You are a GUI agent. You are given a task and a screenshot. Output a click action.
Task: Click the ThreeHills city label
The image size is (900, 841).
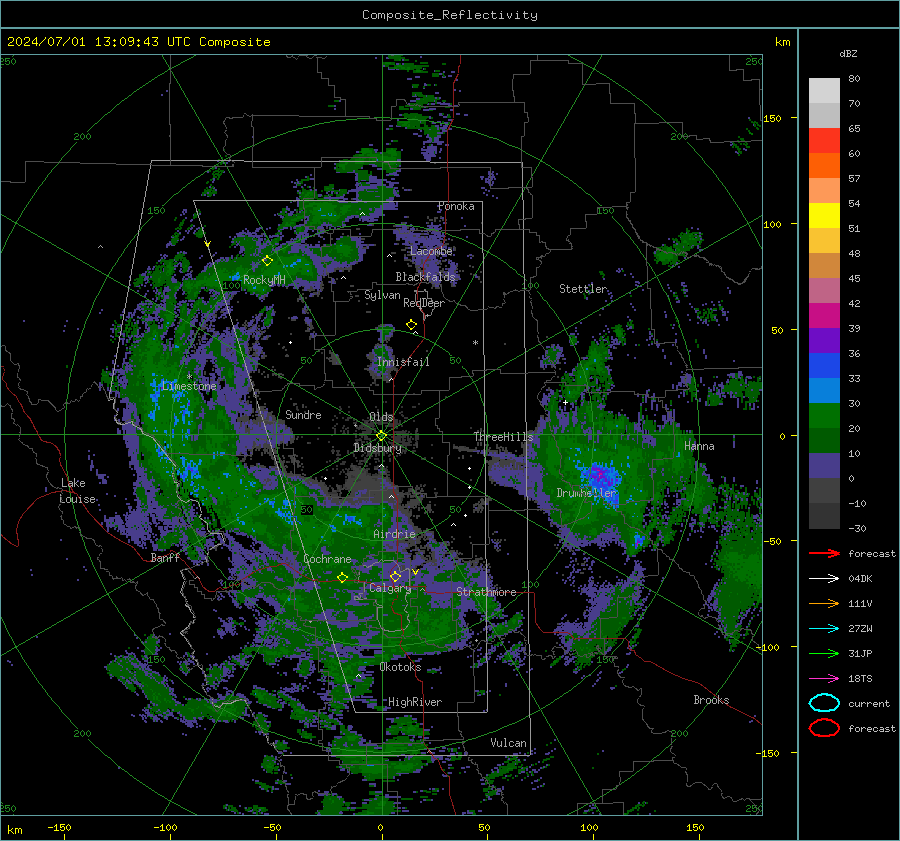click(503, 437)
